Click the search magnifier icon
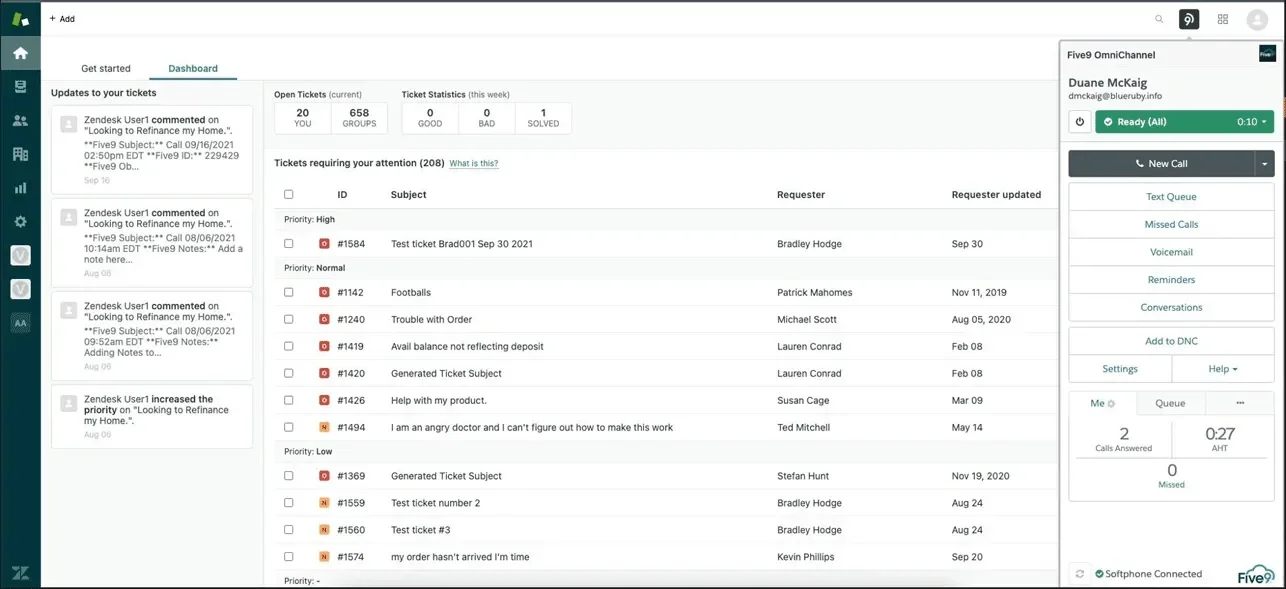The width and height of the screenshot is (1286, 589). [1158, 18]
